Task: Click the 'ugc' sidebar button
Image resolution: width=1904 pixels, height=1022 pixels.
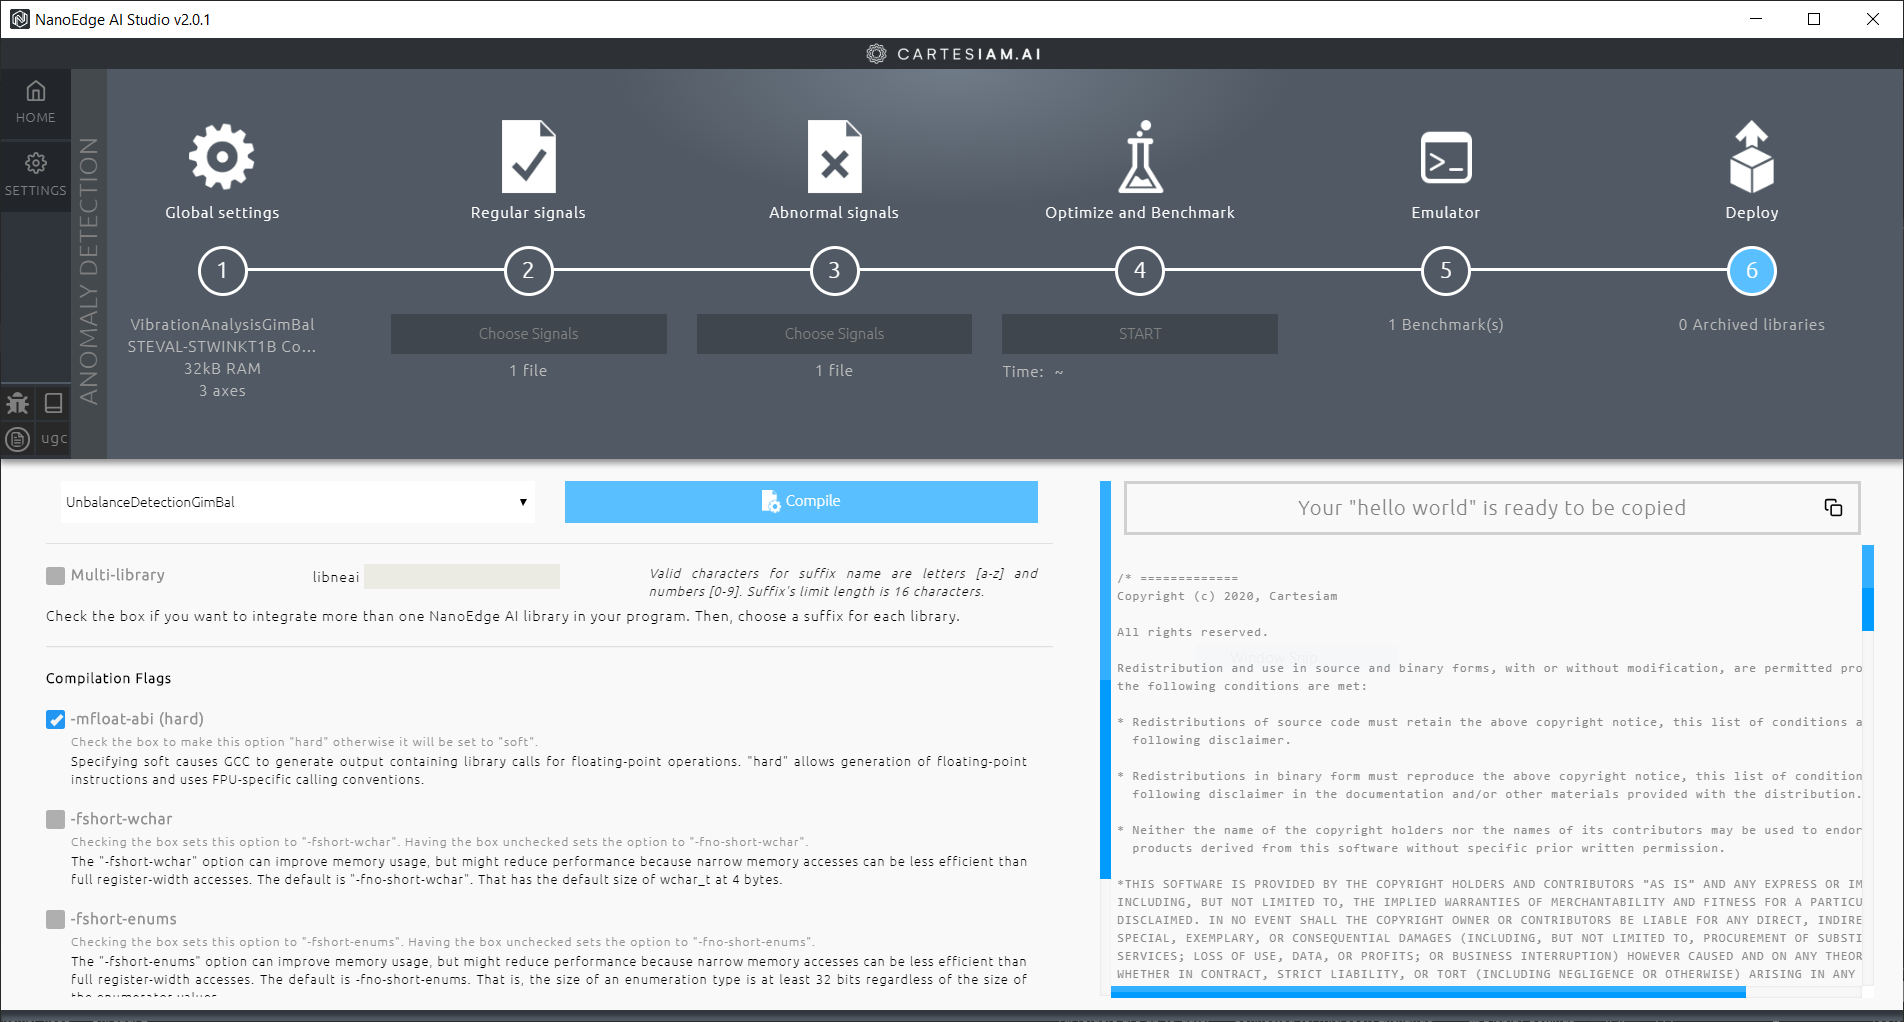Action: [54, 438]
